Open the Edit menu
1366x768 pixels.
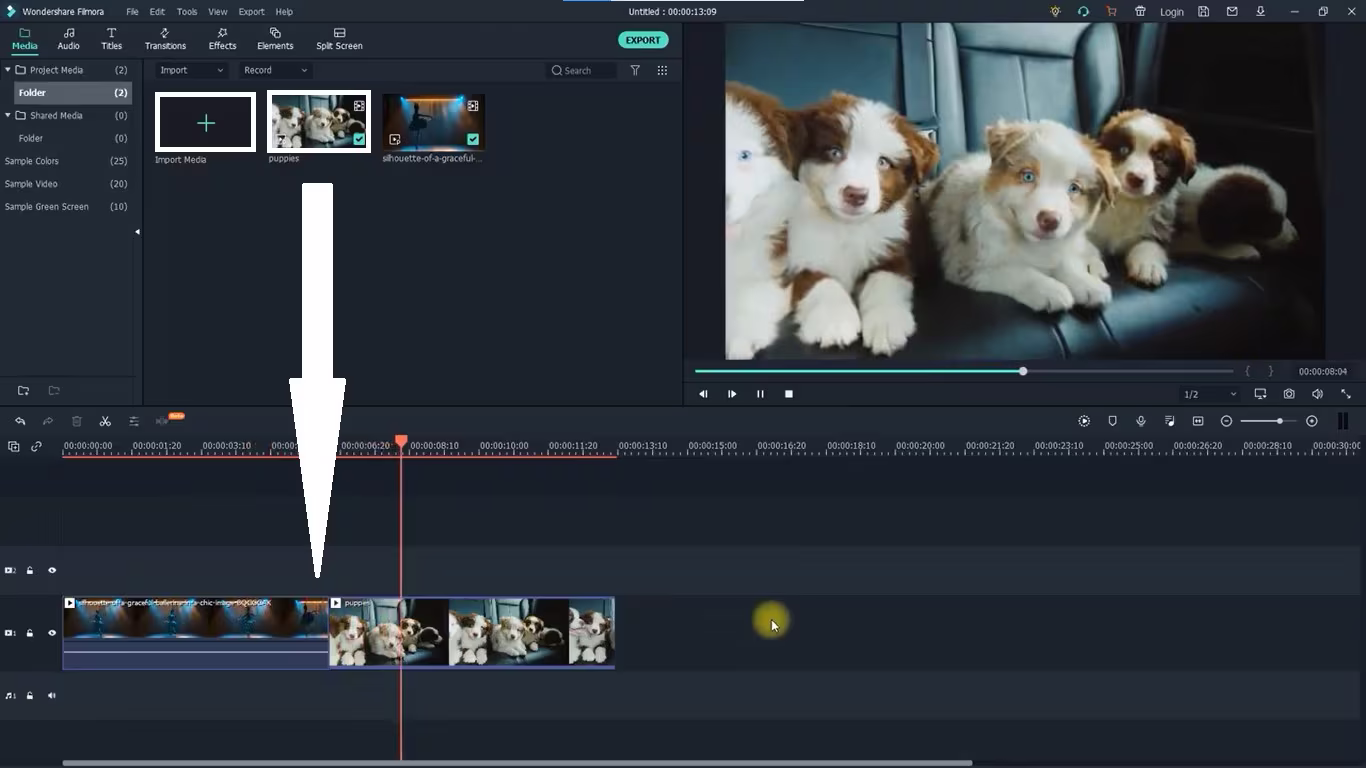pos(157,12)
